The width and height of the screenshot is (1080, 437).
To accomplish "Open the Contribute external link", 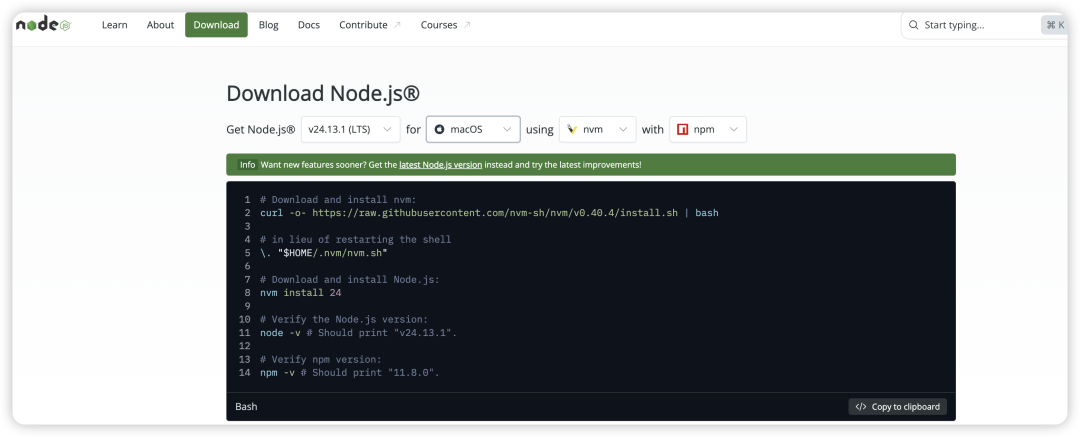I will click(370, 25).
